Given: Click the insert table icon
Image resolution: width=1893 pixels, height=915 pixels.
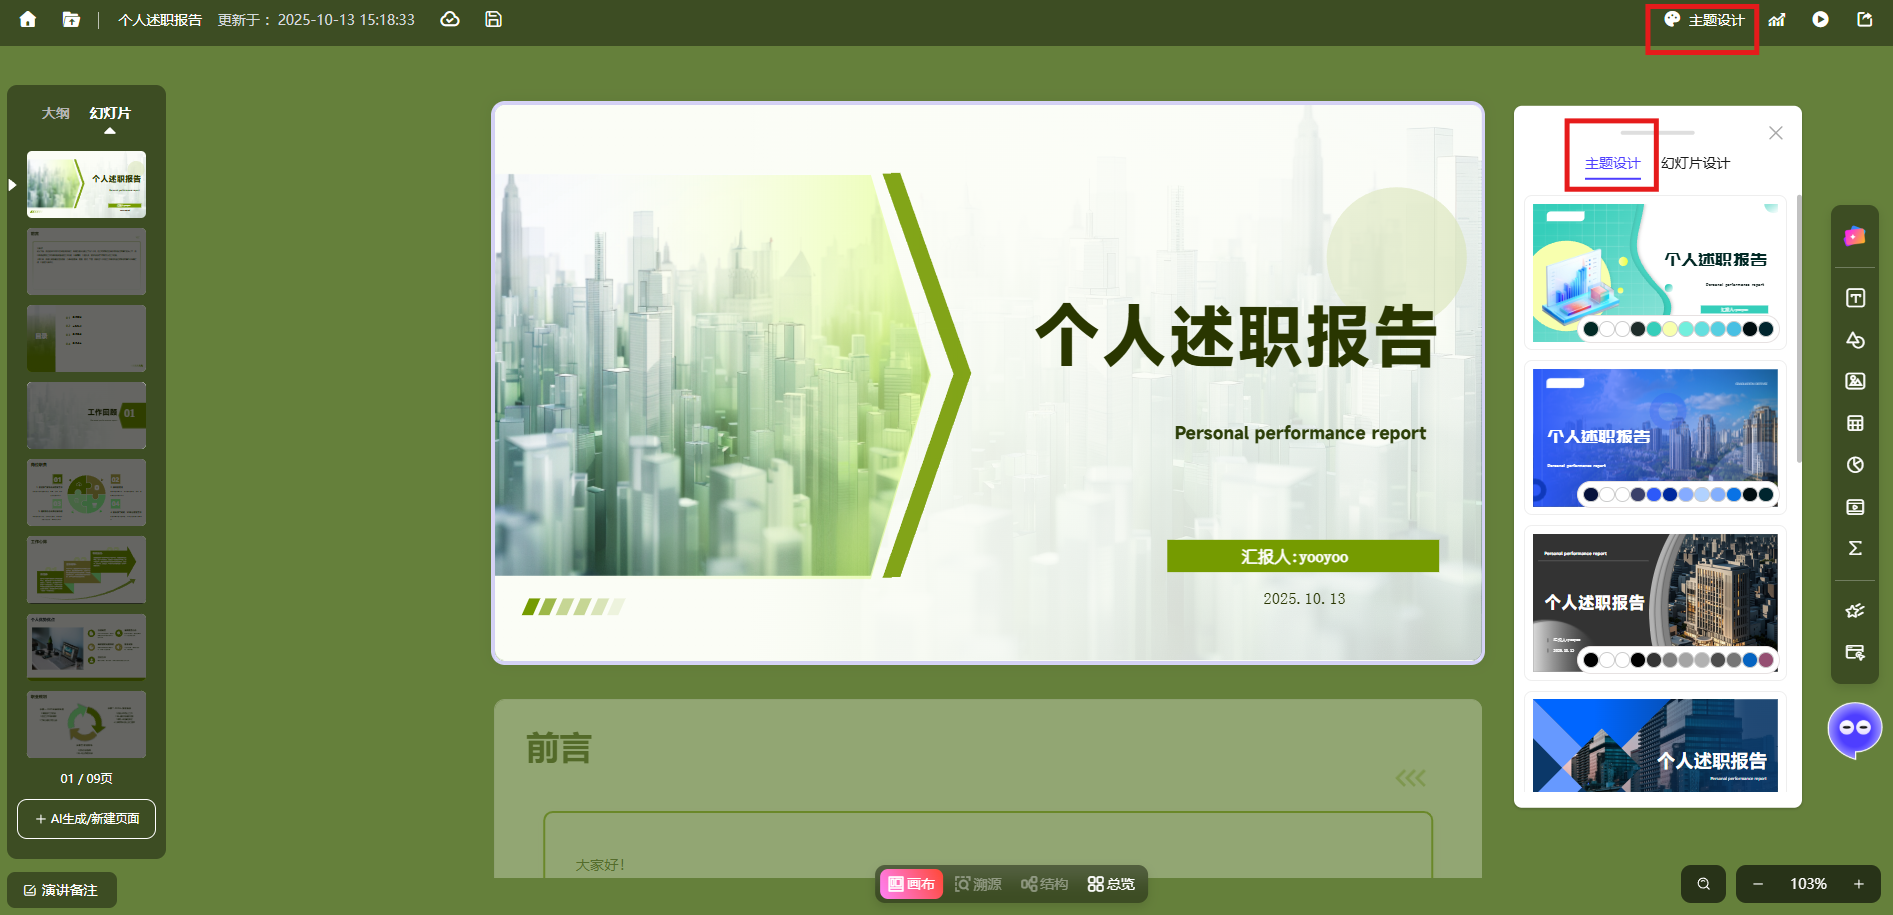Looking at the screenshot, I should click(x=1855, y=423).
